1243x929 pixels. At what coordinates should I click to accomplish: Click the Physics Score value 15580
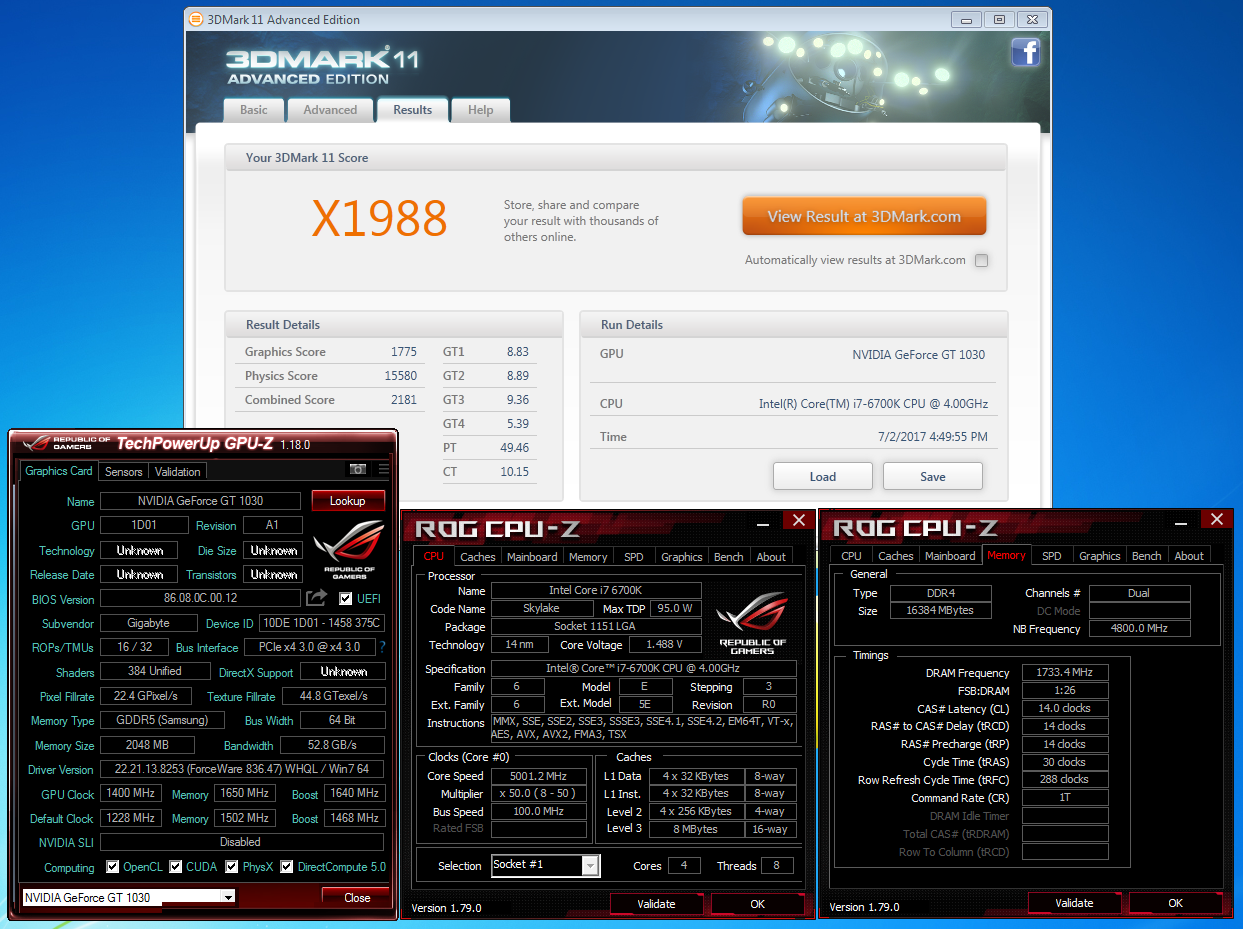[401, 376]
